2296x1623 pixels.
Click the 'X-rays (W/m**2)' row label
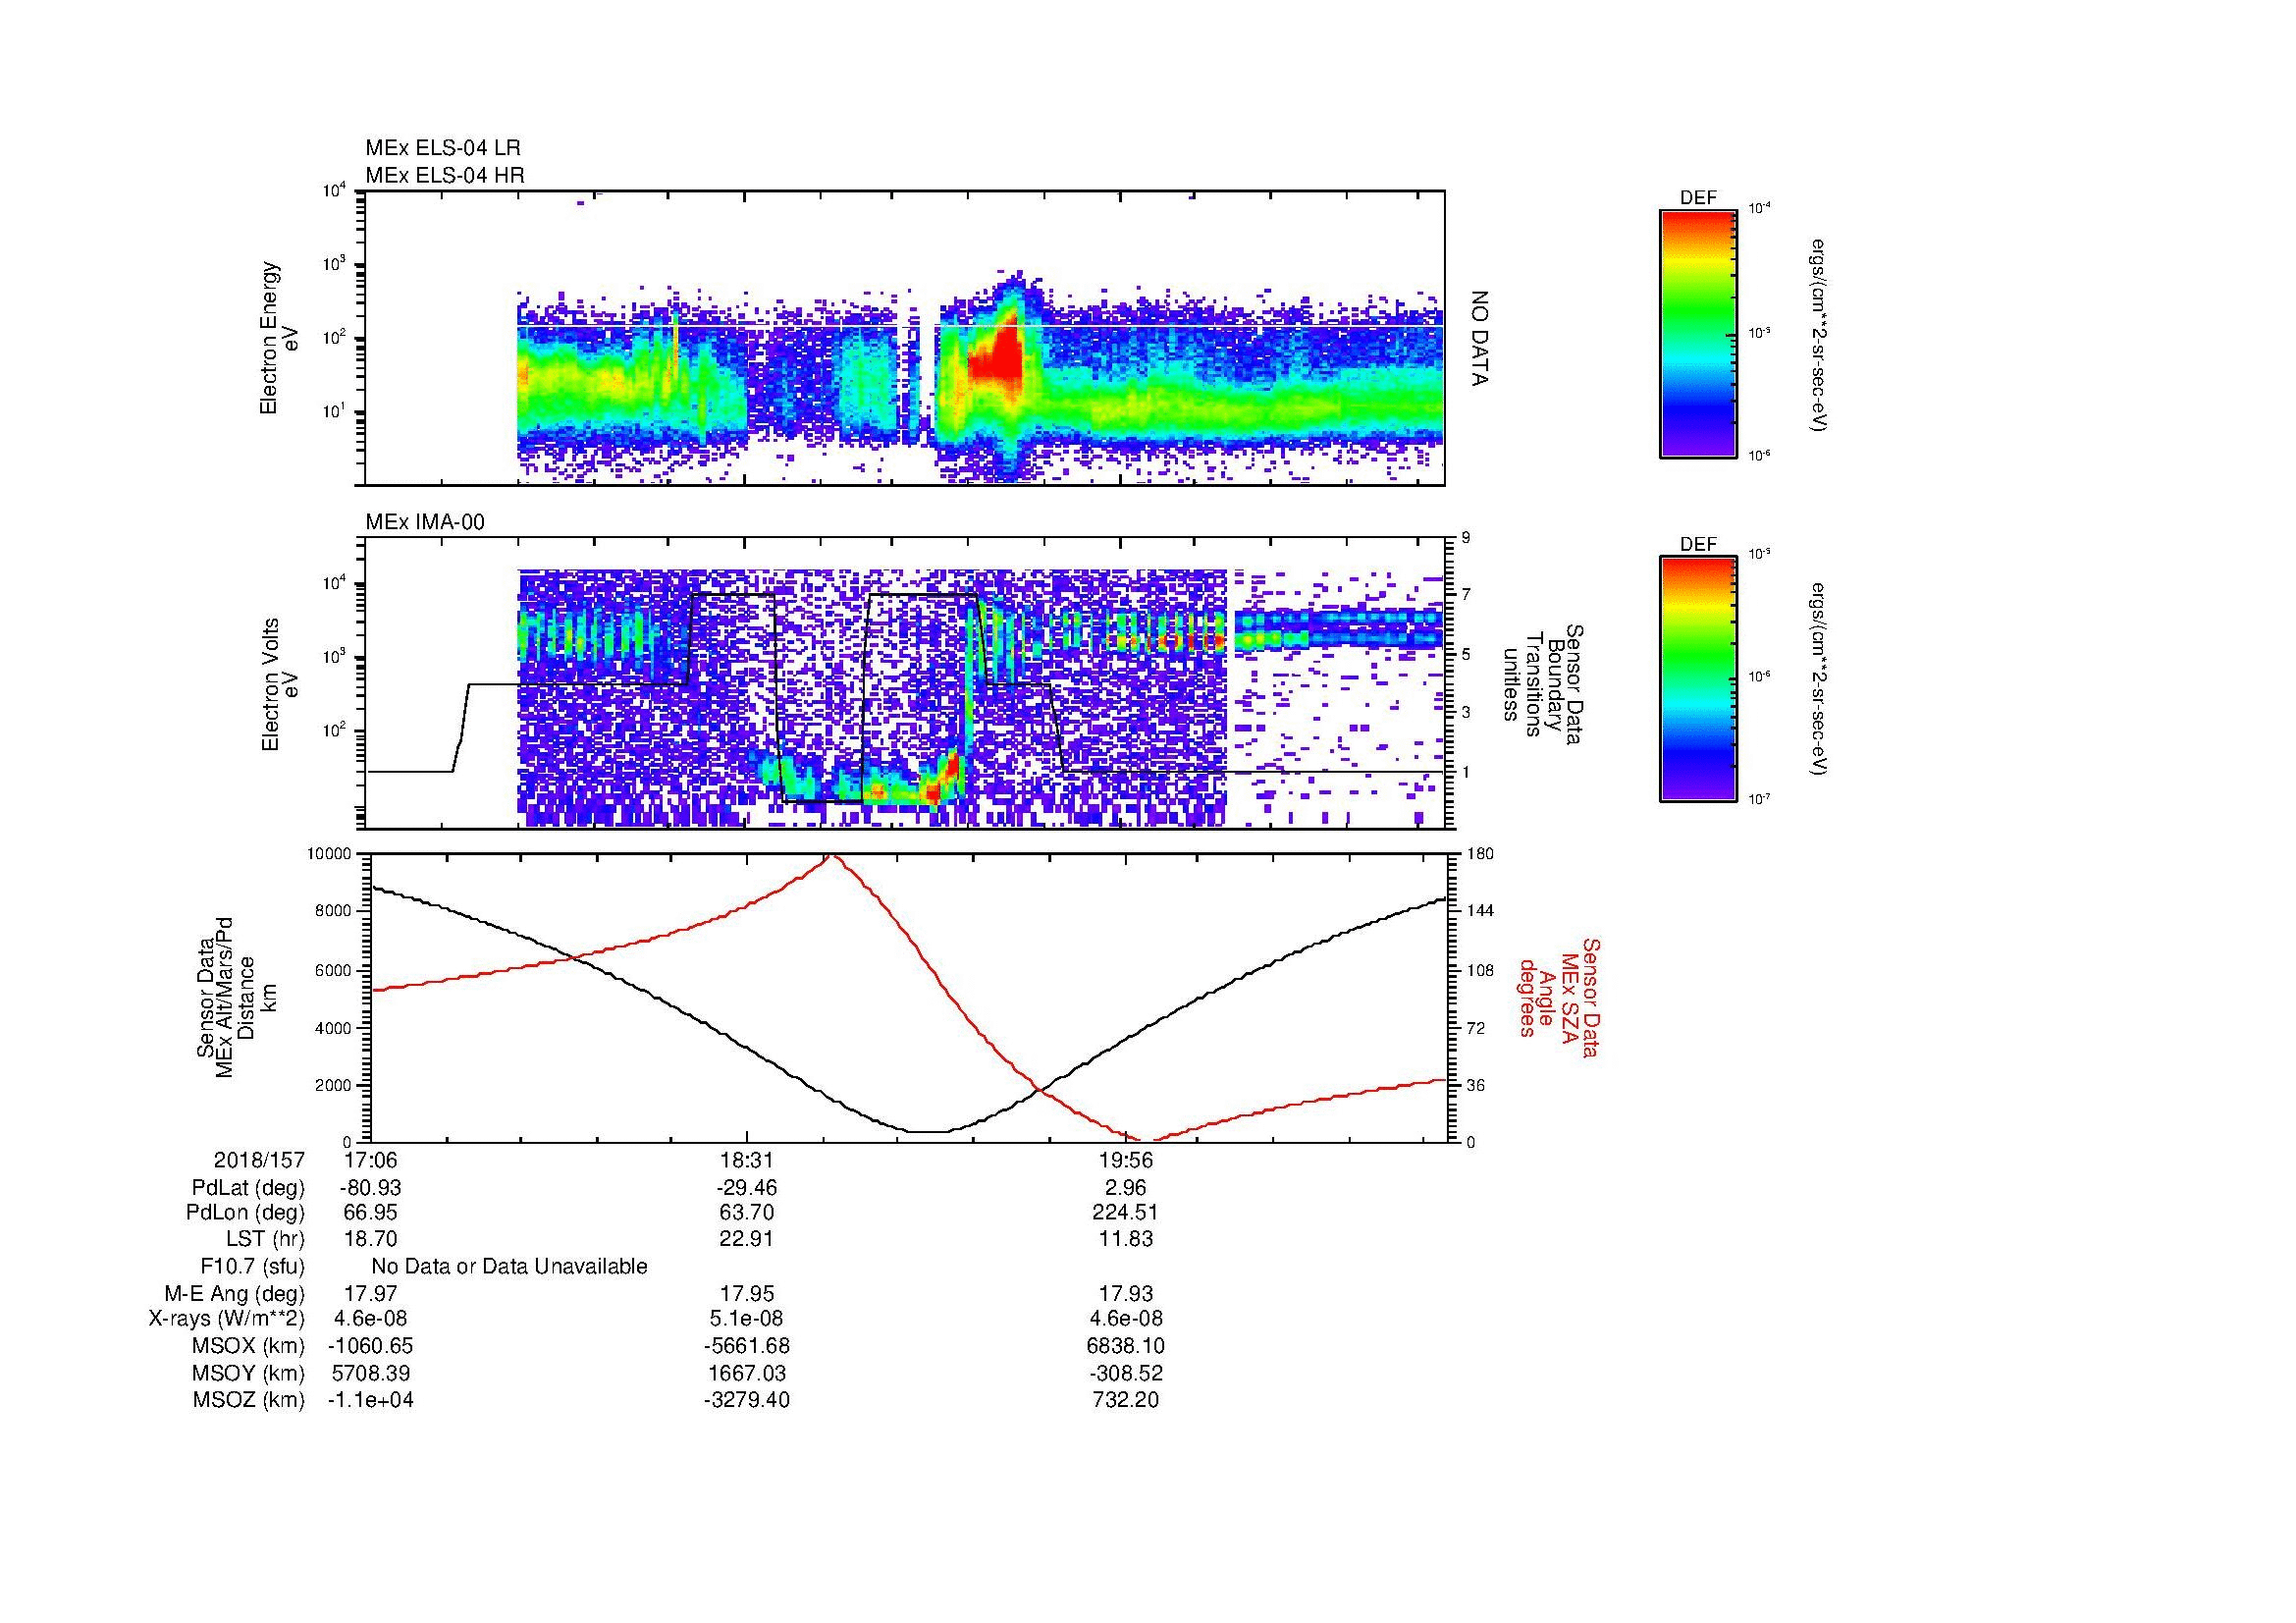pyautogui.click(x=227, y=1319)
